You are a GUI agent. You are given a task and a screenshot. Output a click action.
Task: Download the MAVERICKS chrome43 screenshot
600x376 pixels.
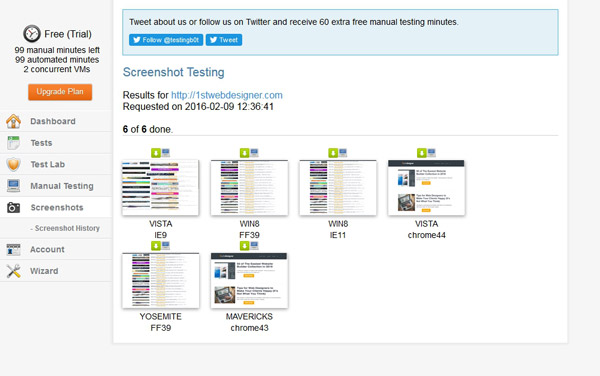(245, 246)
